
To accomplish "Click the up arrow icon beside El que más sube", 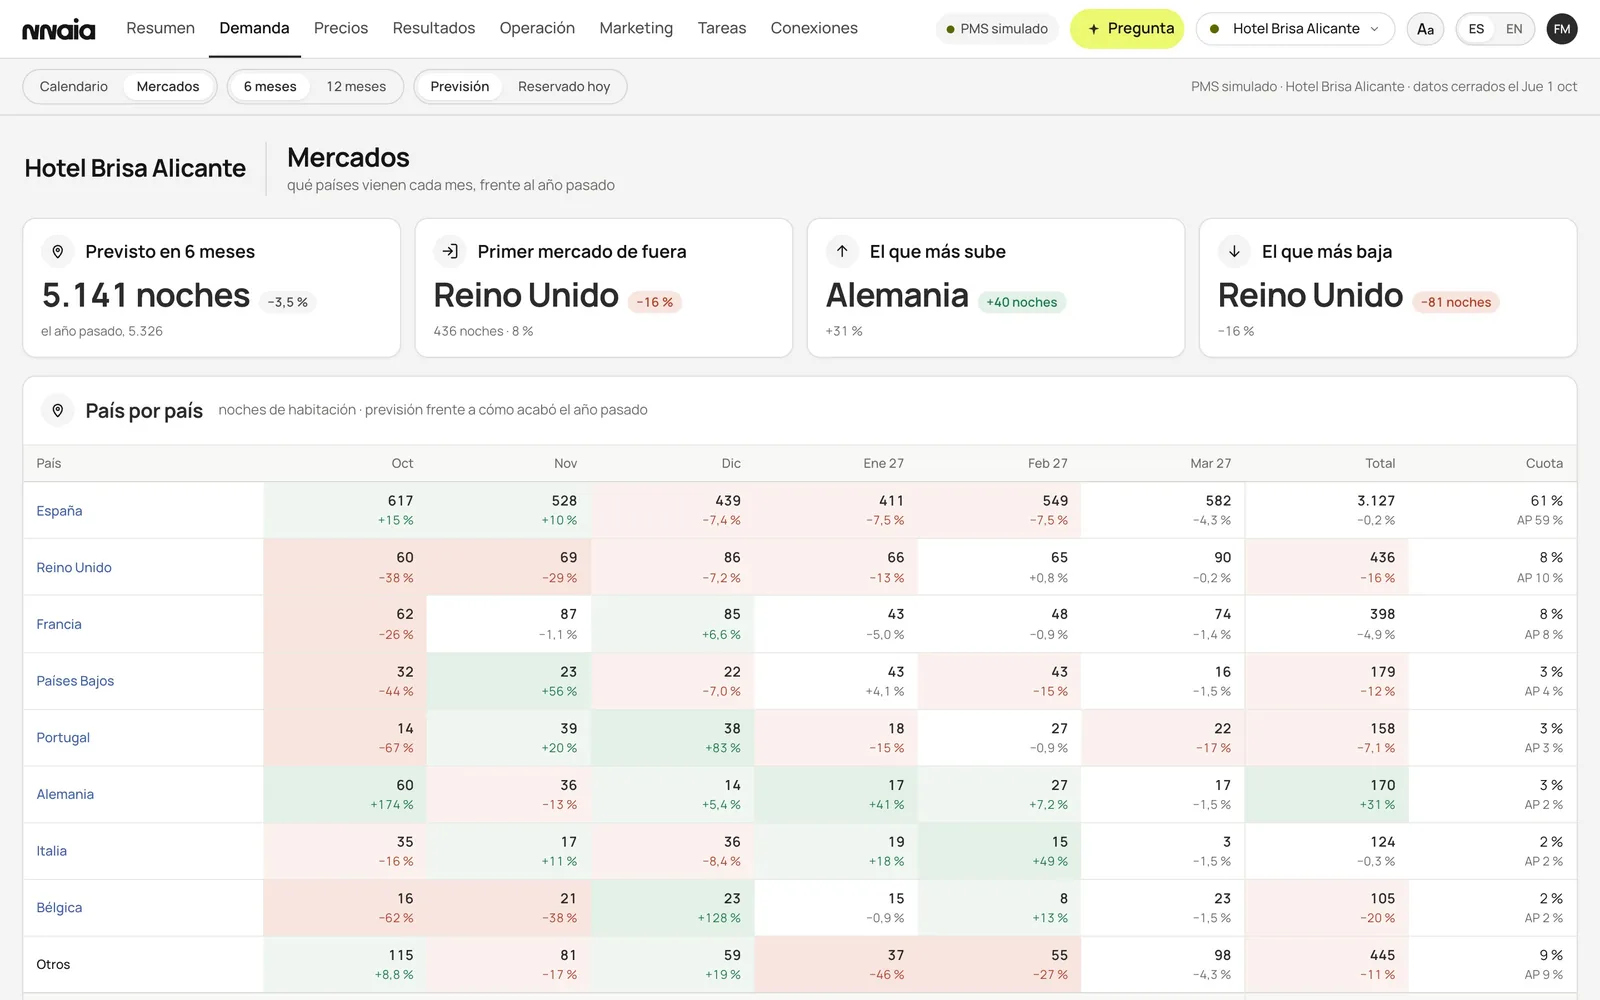I will [842, 251].
